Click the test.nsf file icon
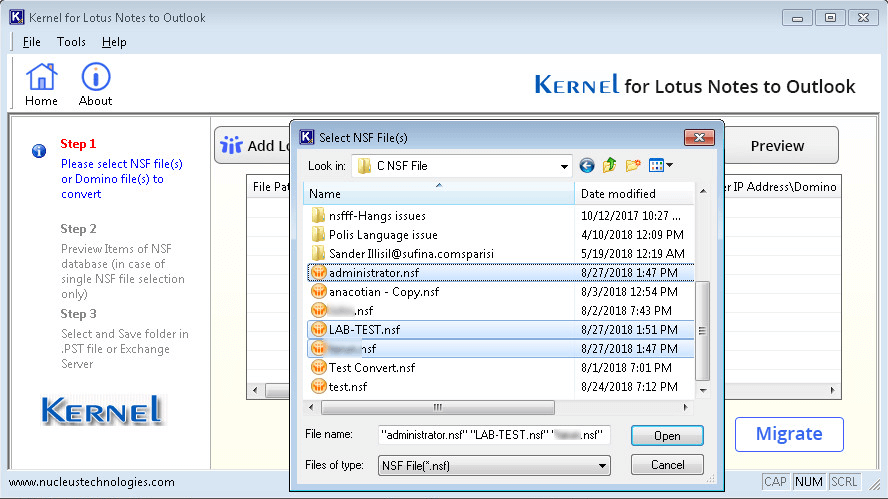Image resolution: width=888 pixels, height=499 pixels. tap(319, 387)
